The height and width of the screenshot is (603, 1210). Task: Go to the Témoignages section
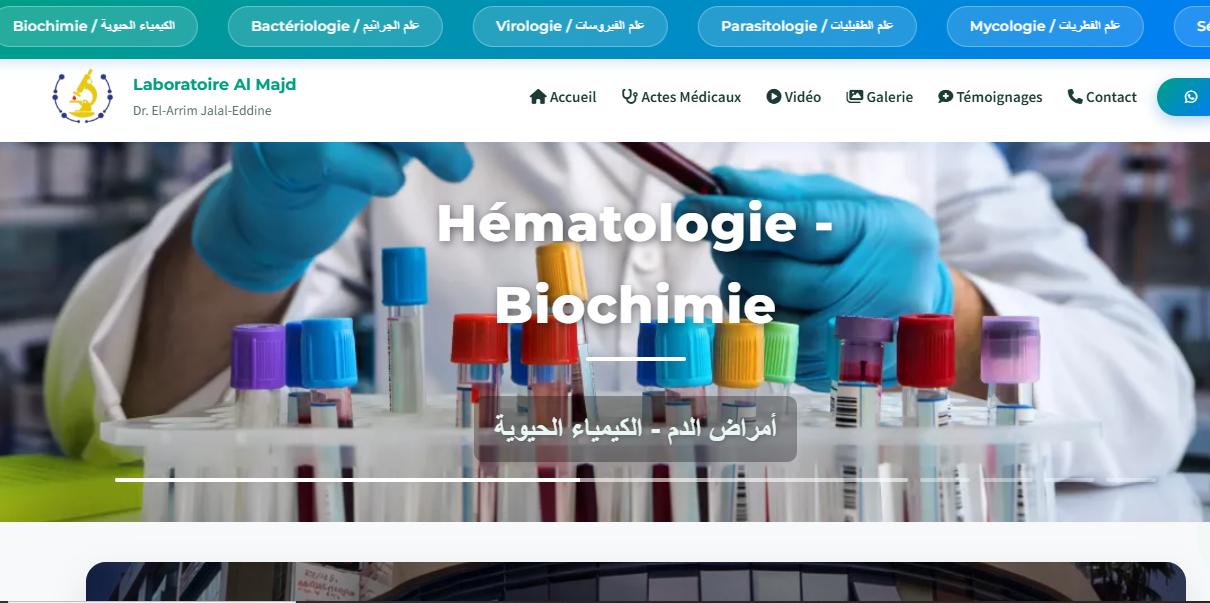pos(990,97)
